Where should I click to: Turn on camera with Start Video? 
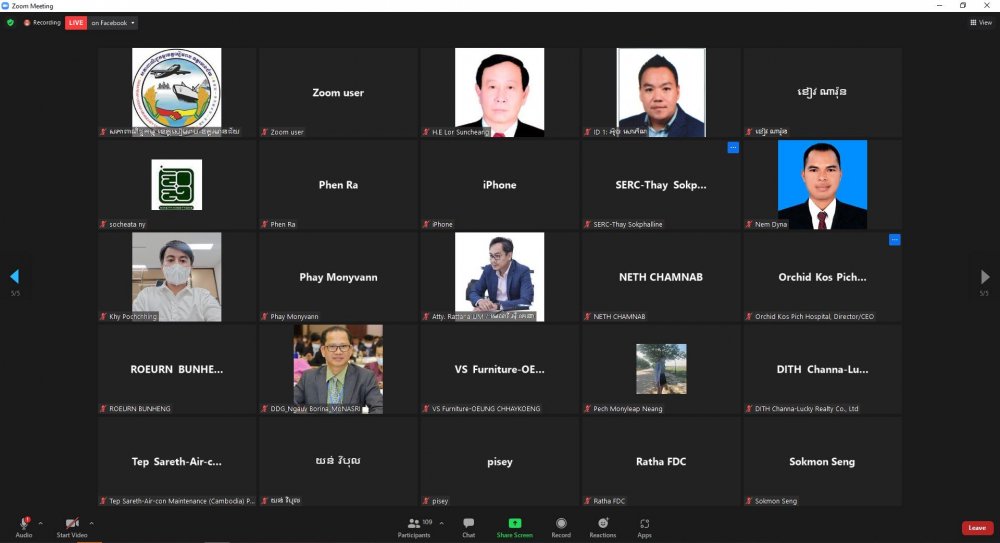coord(72,525)
